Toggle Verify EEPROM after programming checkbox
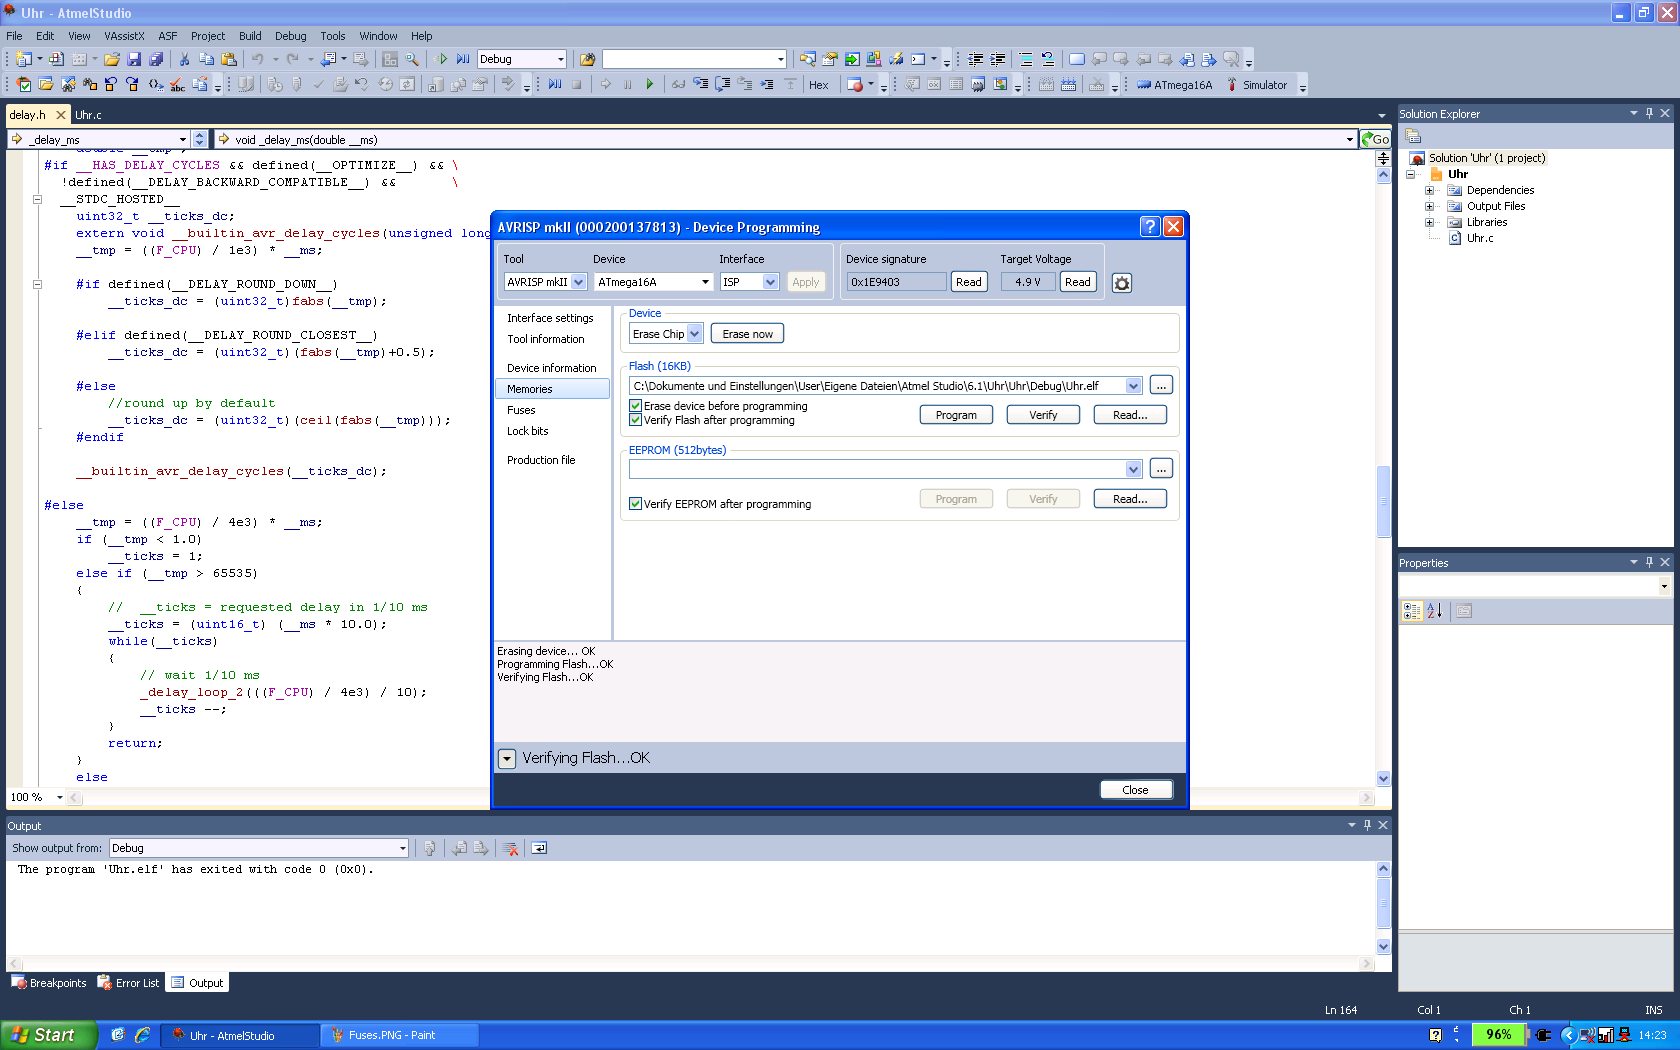This screenshot has width=1680, height=1050. [635, 504]
